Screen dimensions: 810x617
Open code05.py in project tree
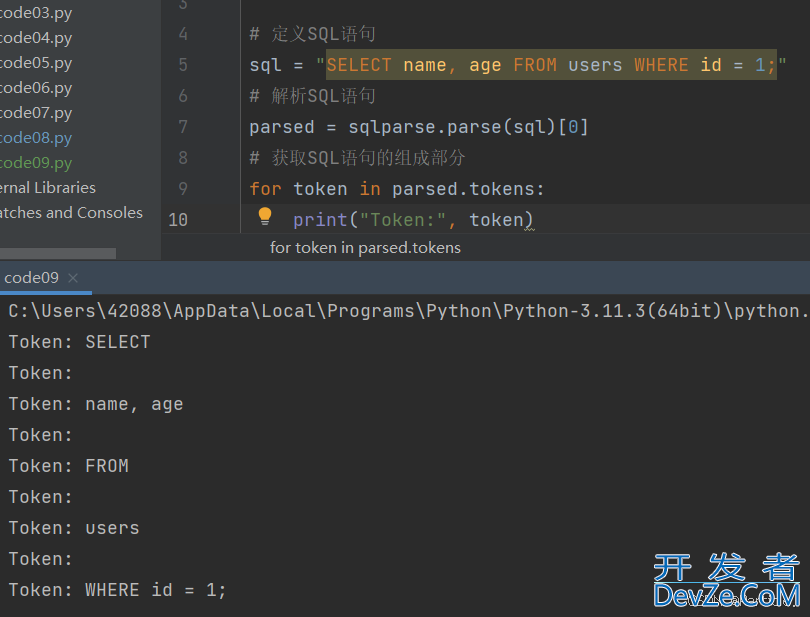click(36, 63)
